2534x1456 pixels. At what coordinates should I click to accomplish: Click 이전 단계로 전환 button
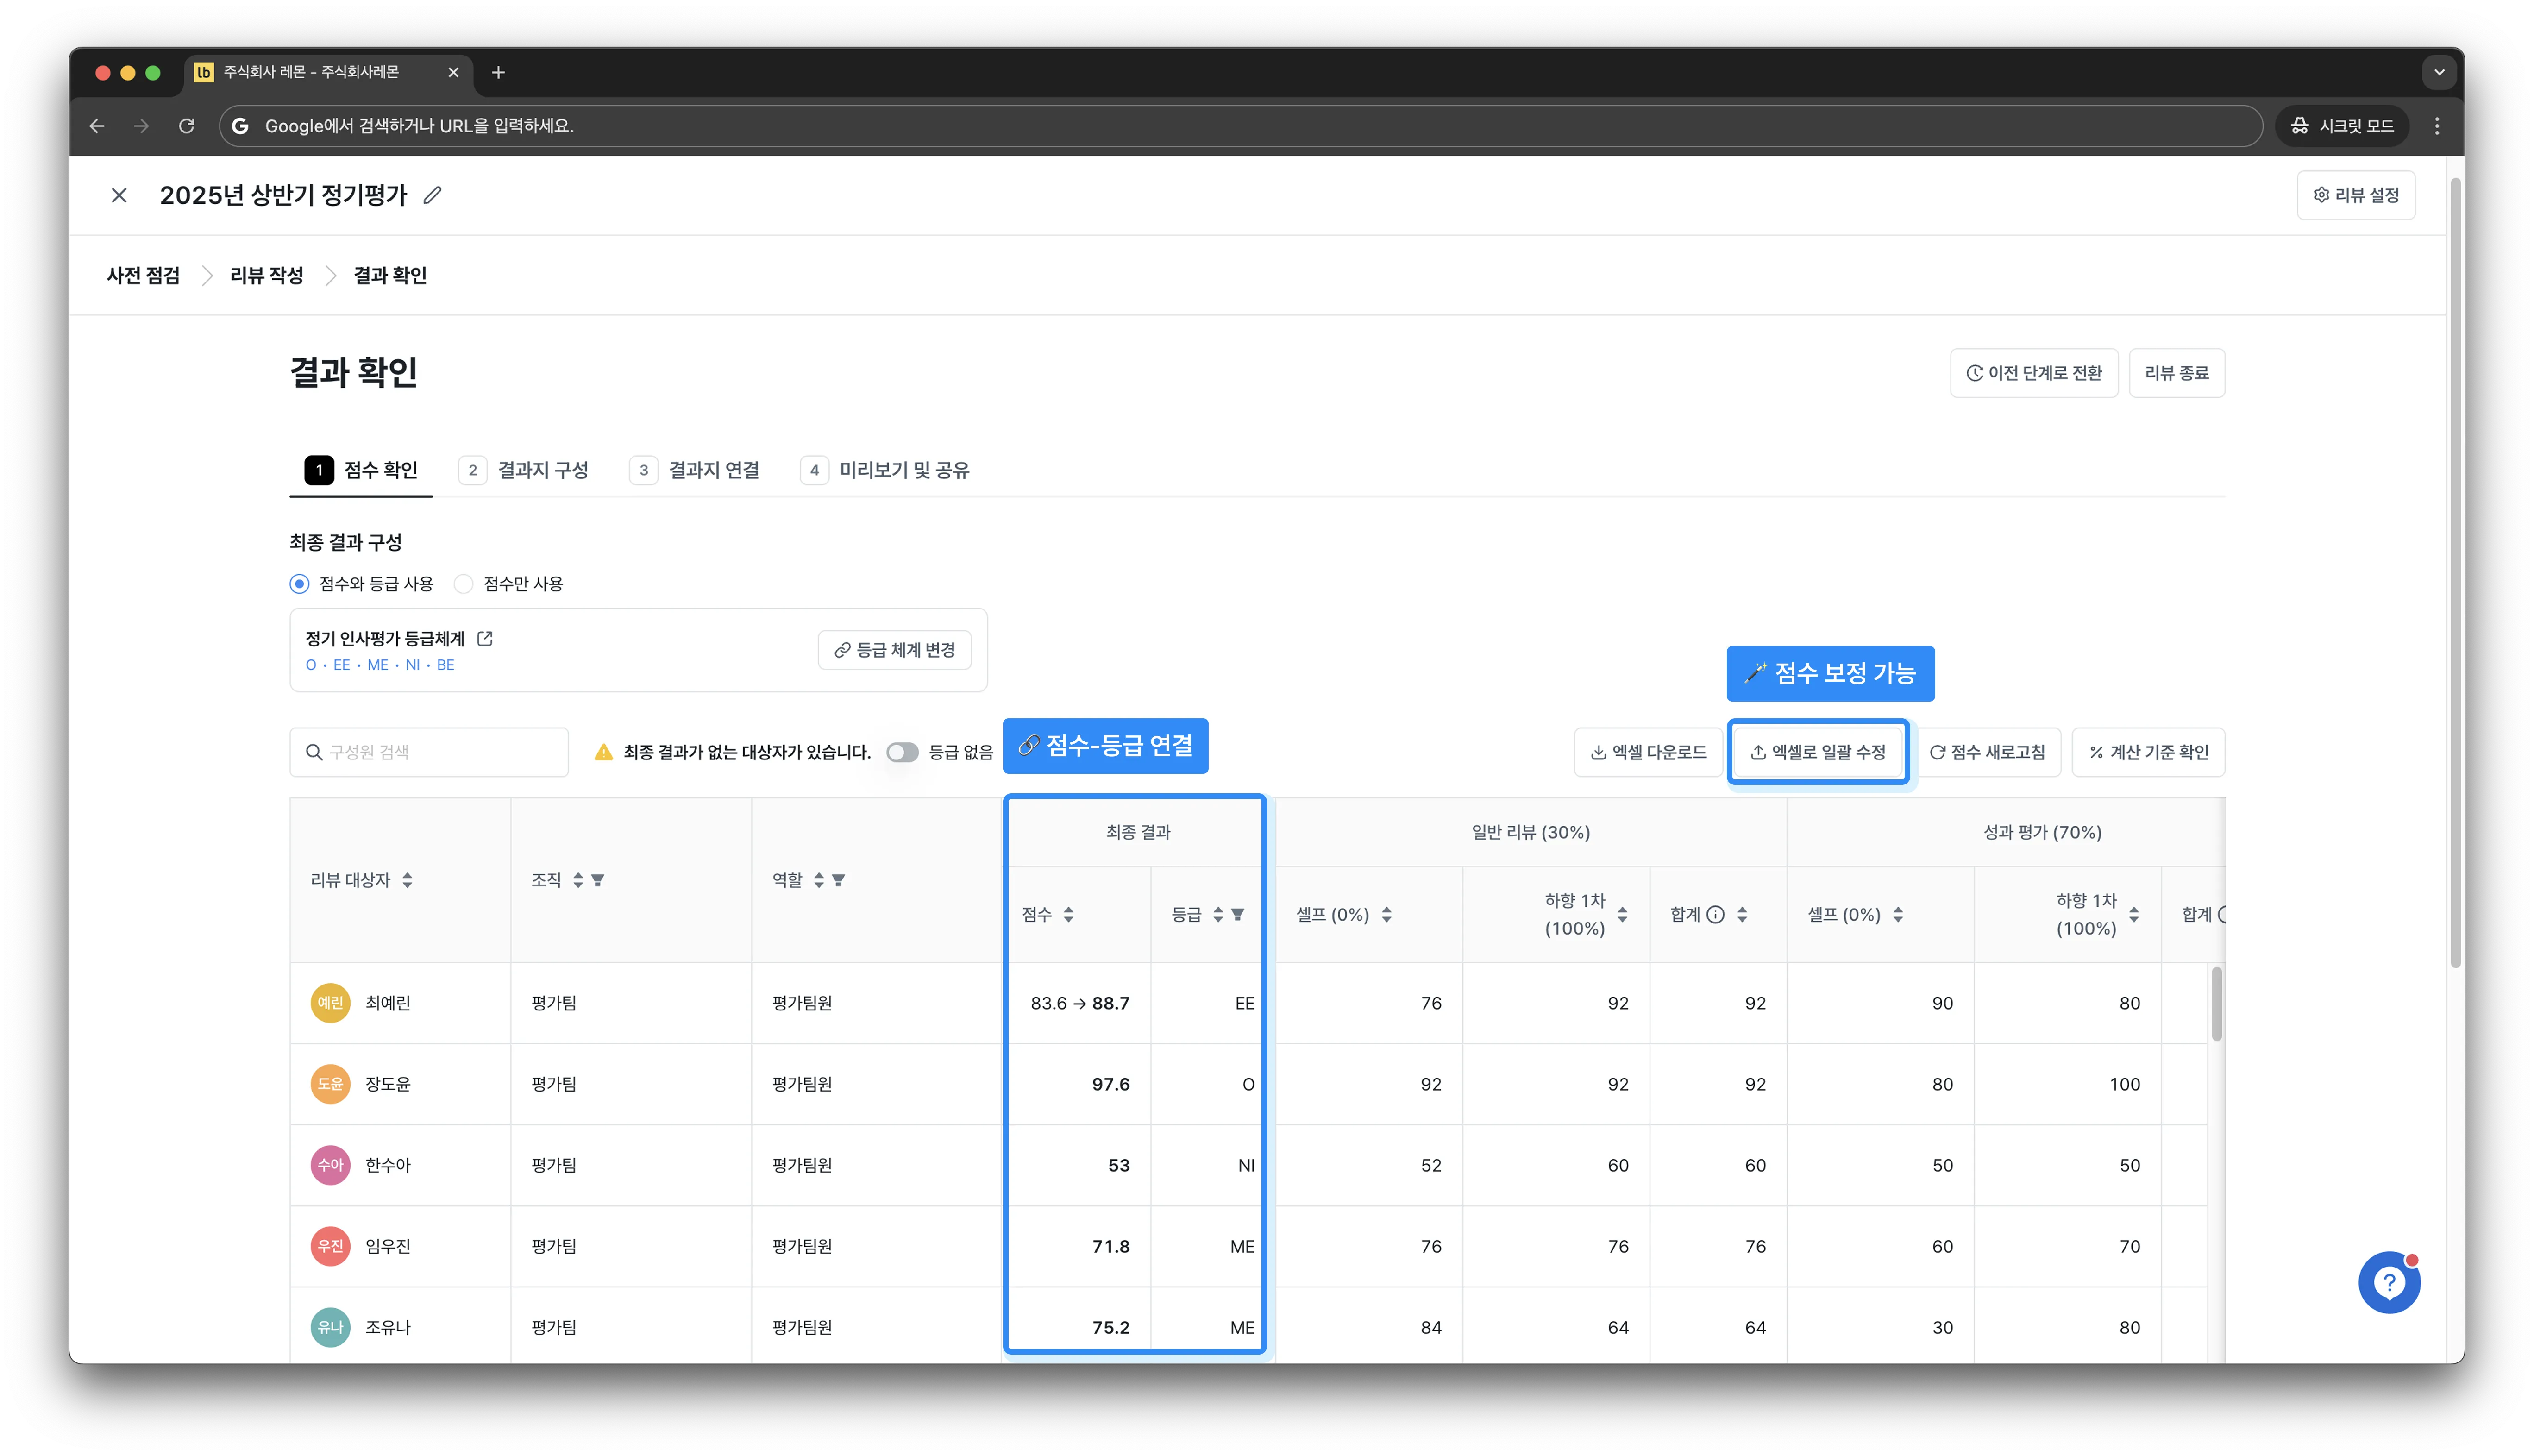click(x=2034, y=373)
